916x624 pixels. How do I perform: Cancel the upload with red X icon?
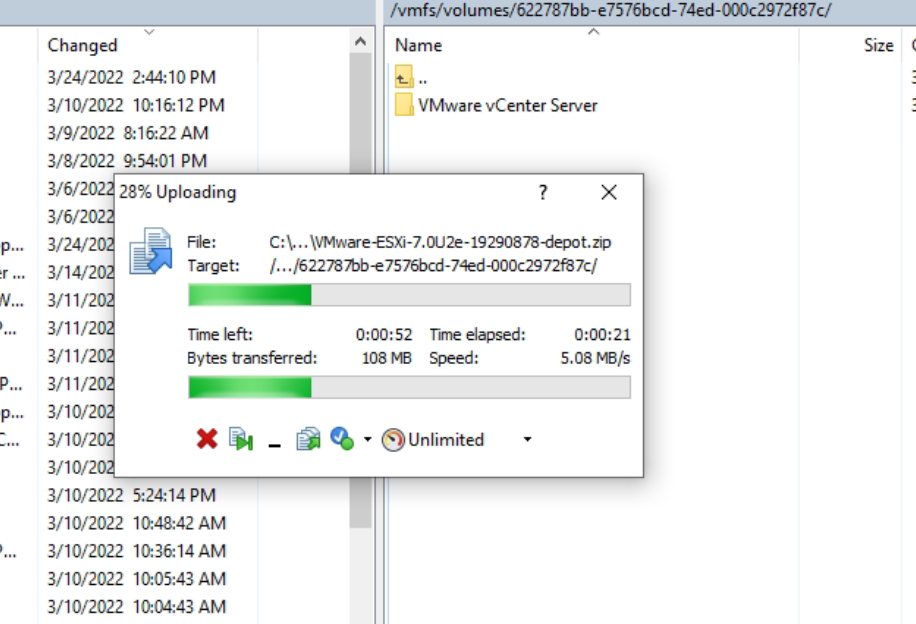pyautogui.click(x=207, y=439)
